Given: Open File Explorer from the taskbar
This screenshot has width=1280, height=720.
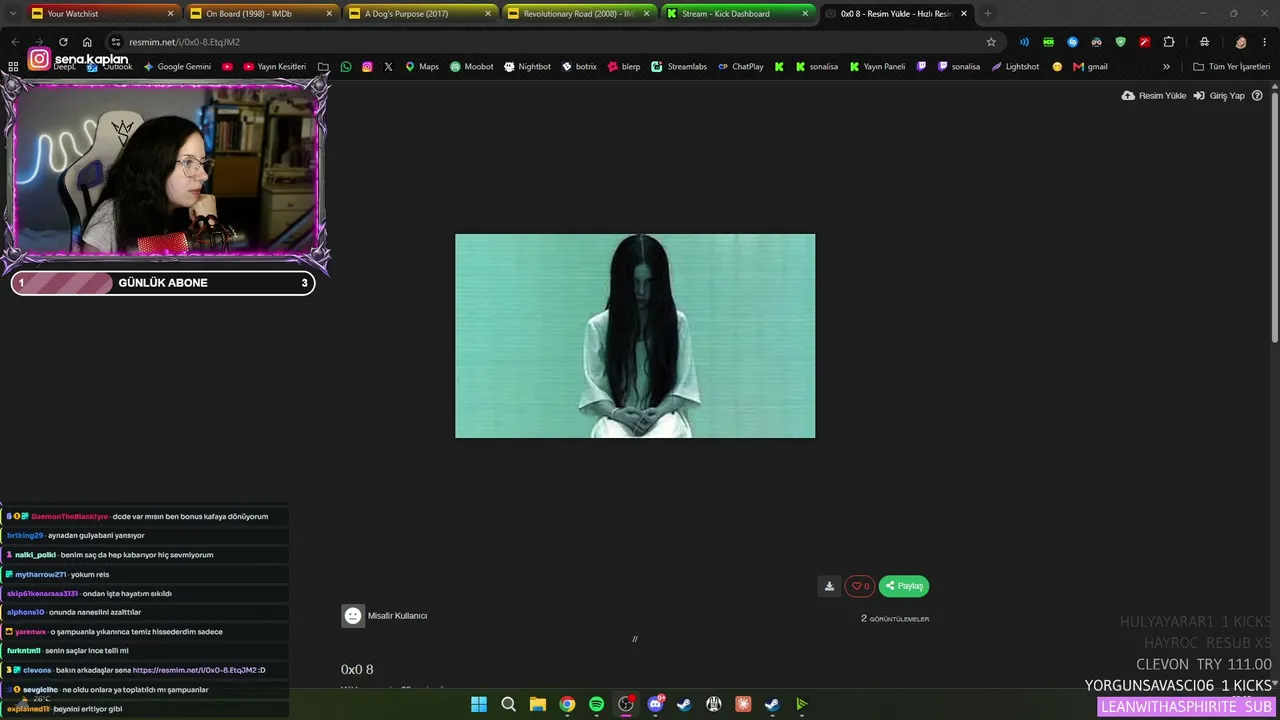Looking at the screenshot, I should [538, 704].
